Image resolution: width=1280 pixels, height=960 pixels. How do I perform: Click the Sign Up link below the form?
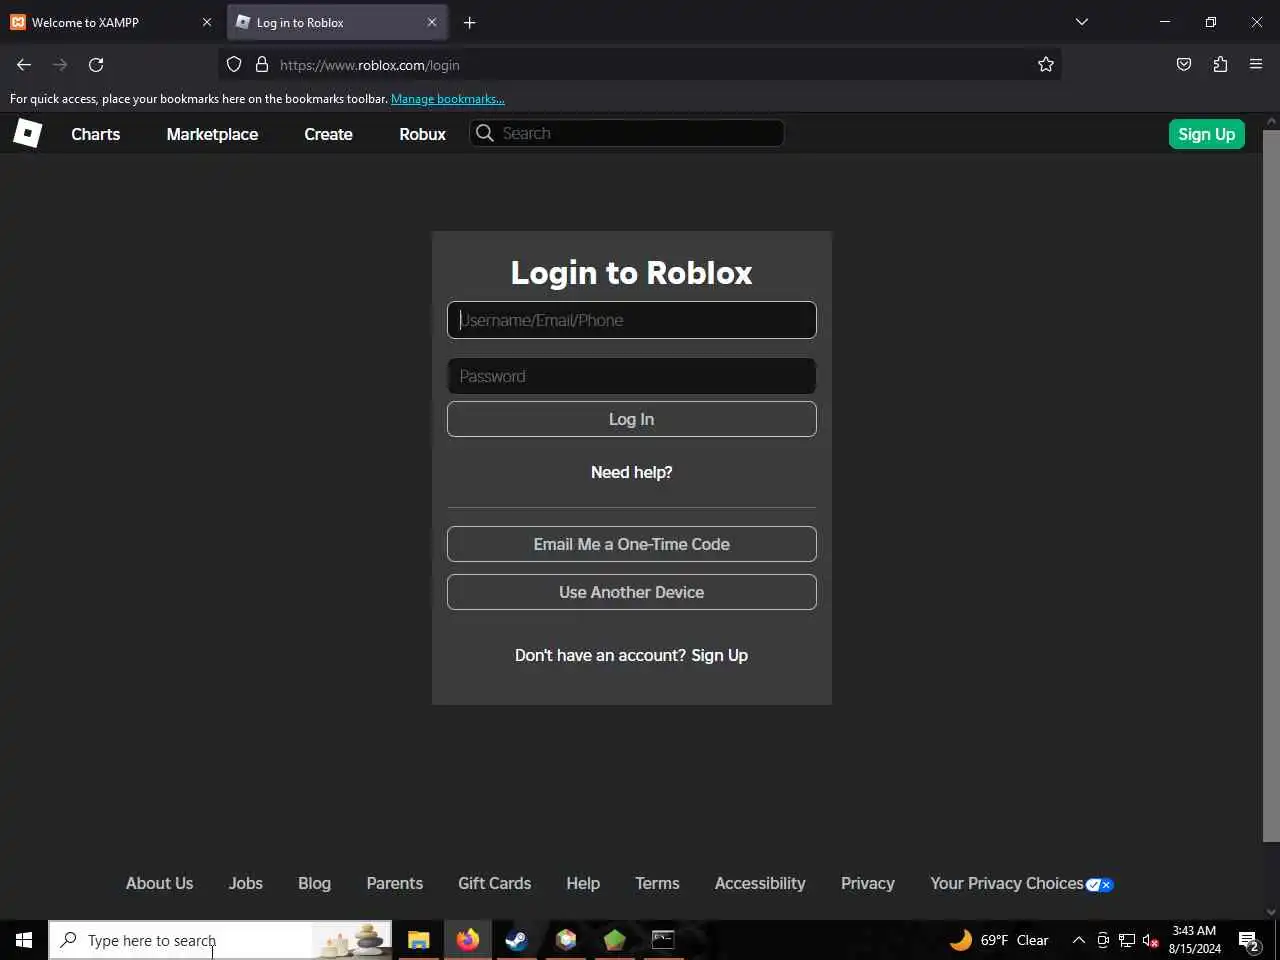(x=720, y=655)
